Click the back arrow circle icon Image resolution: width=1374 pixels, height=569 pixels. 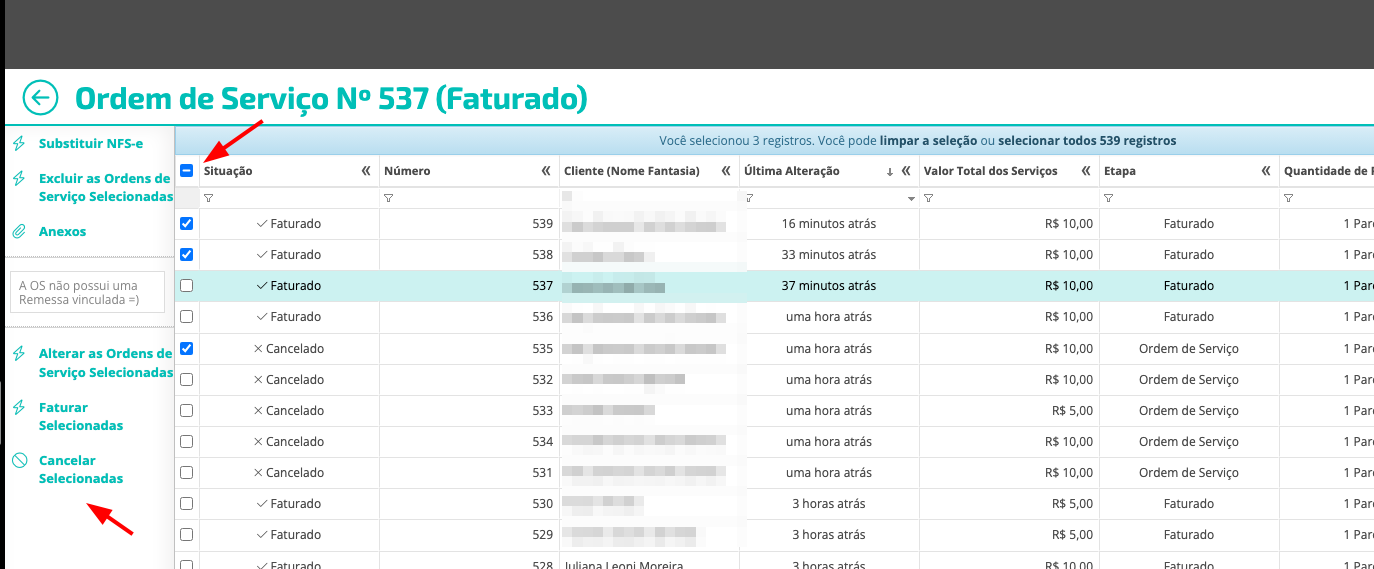[40, 98]
